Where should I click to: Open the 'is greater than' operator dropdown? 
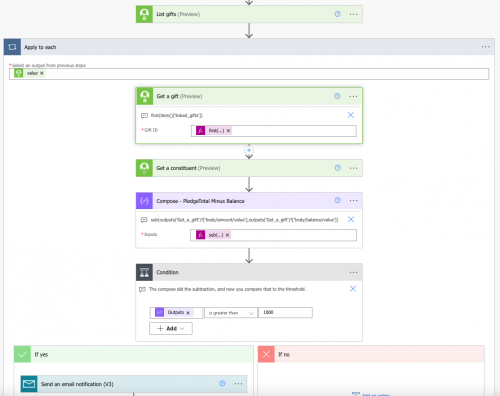click(231, 313)
